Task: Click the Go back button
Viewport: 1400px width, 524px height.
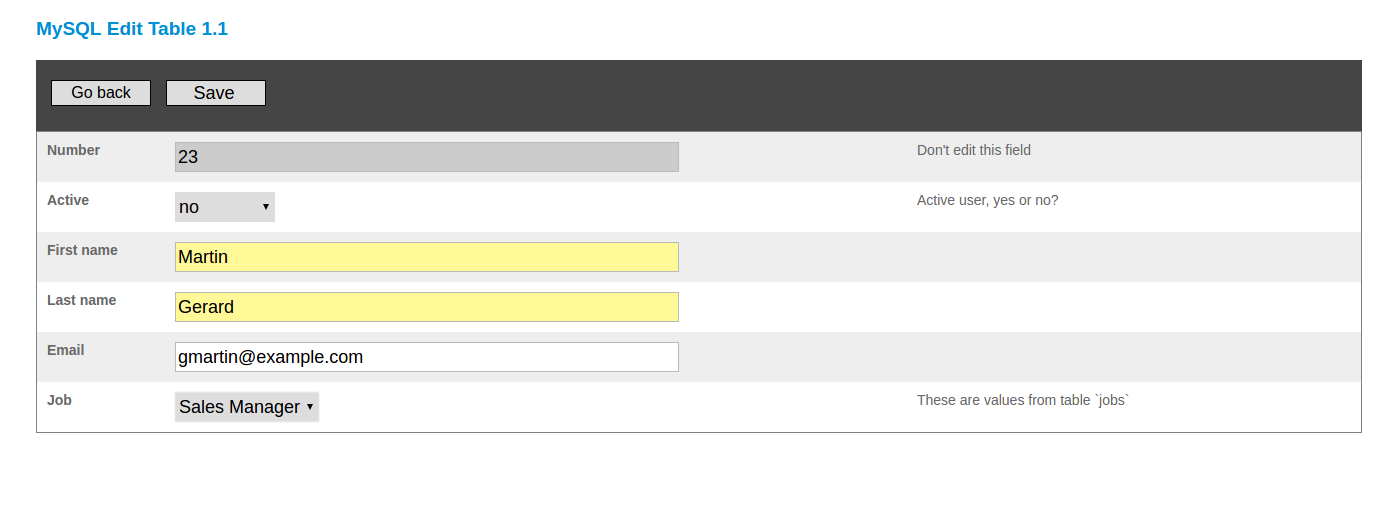Action: pyautogui.click(x=101, y=93)
